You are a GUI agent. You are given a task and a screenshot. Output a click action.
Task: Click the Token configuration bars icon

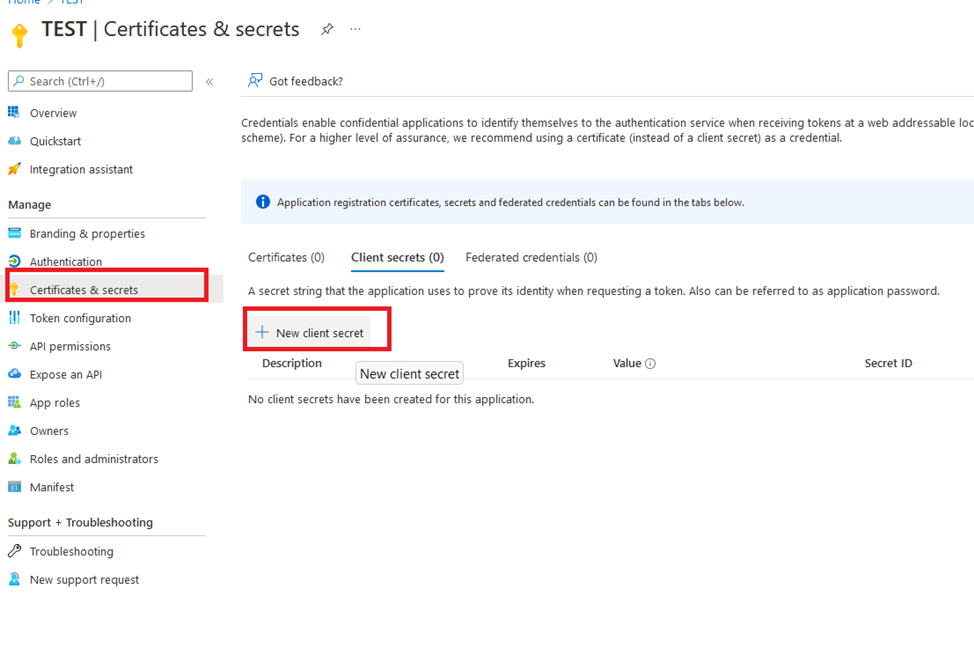coord(14,317)
